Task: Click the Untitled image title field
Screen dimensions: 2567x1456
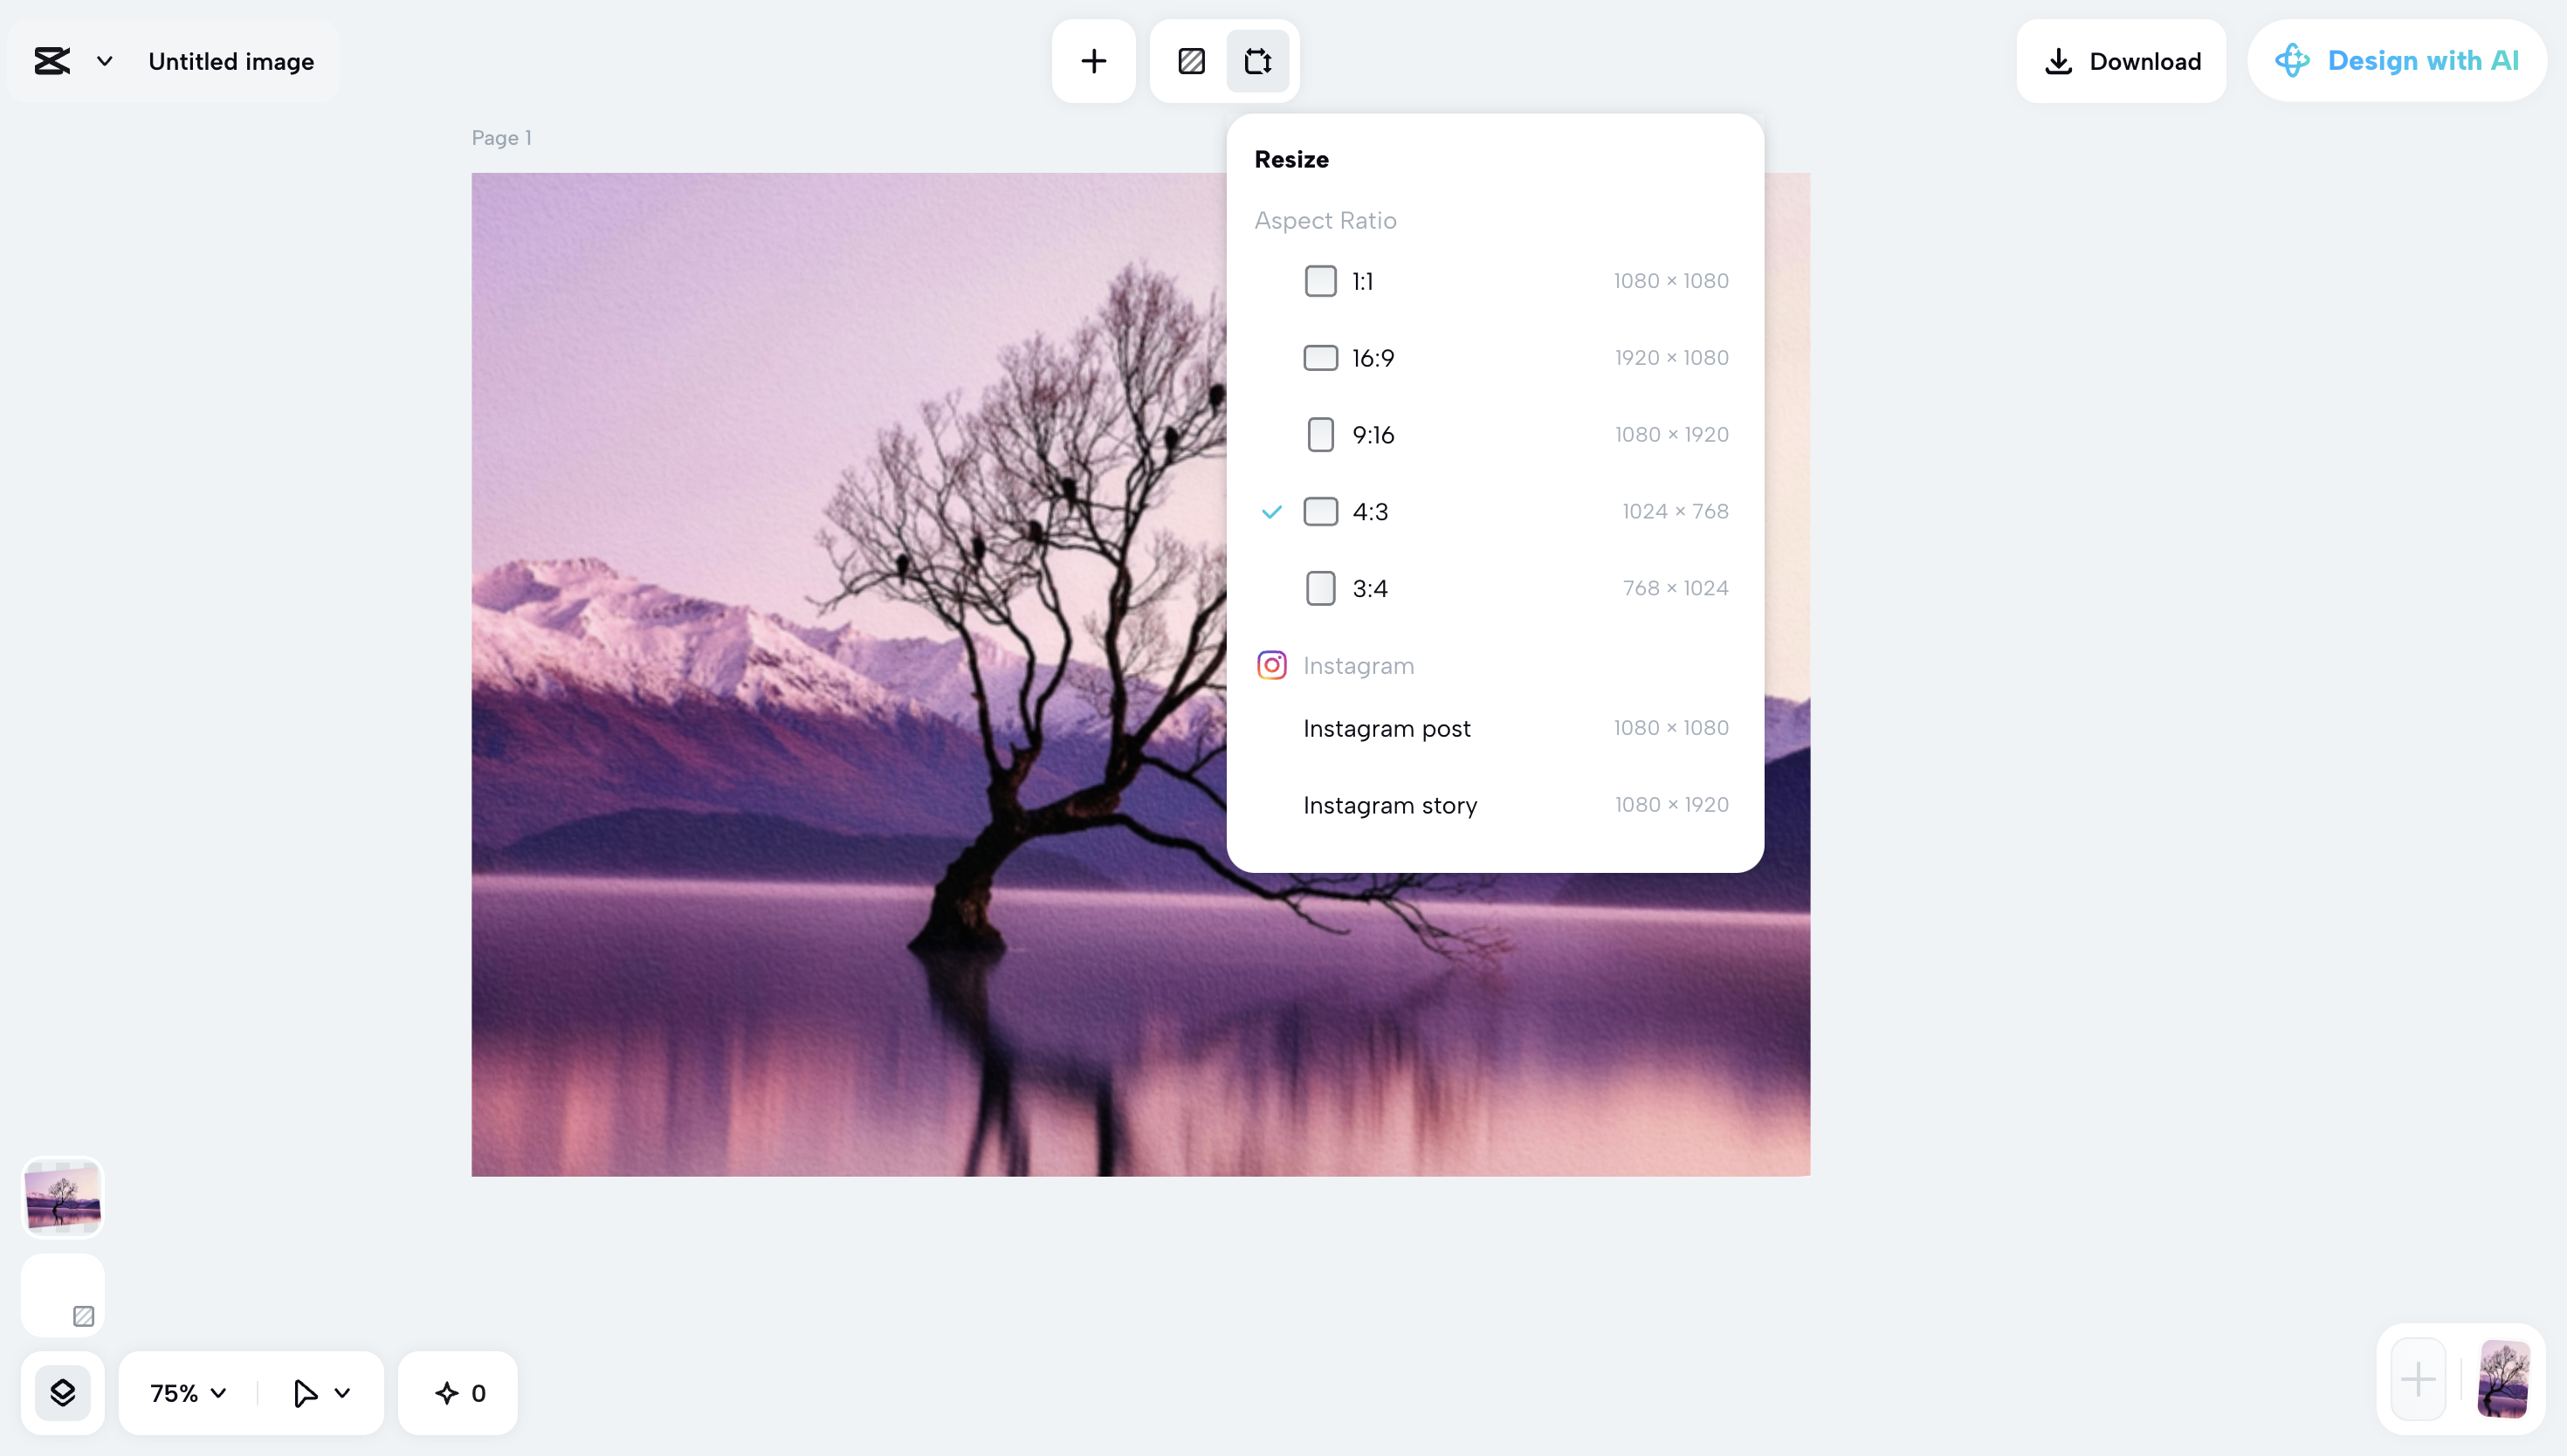Action: [231, 61]
